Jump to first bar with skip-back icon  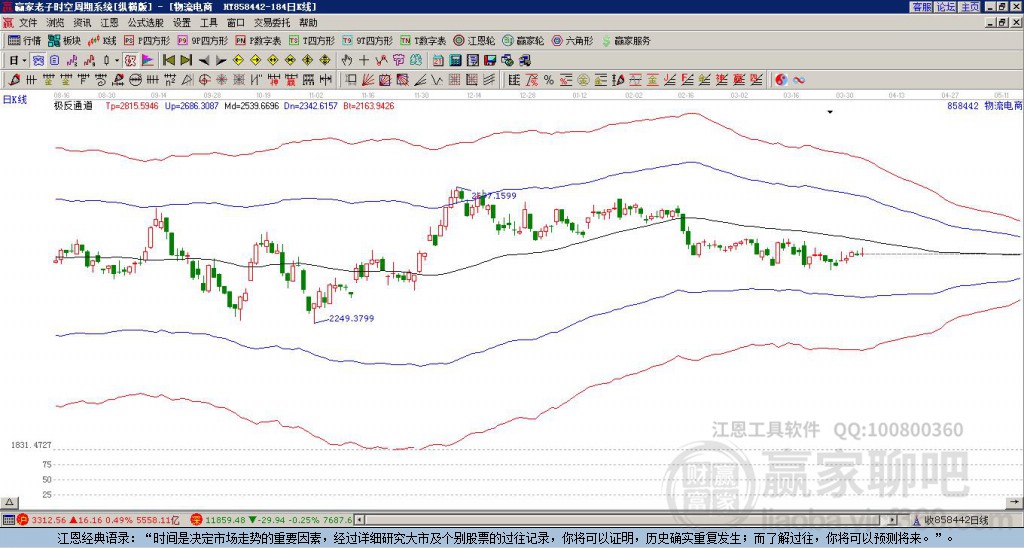tap(169, 61)
